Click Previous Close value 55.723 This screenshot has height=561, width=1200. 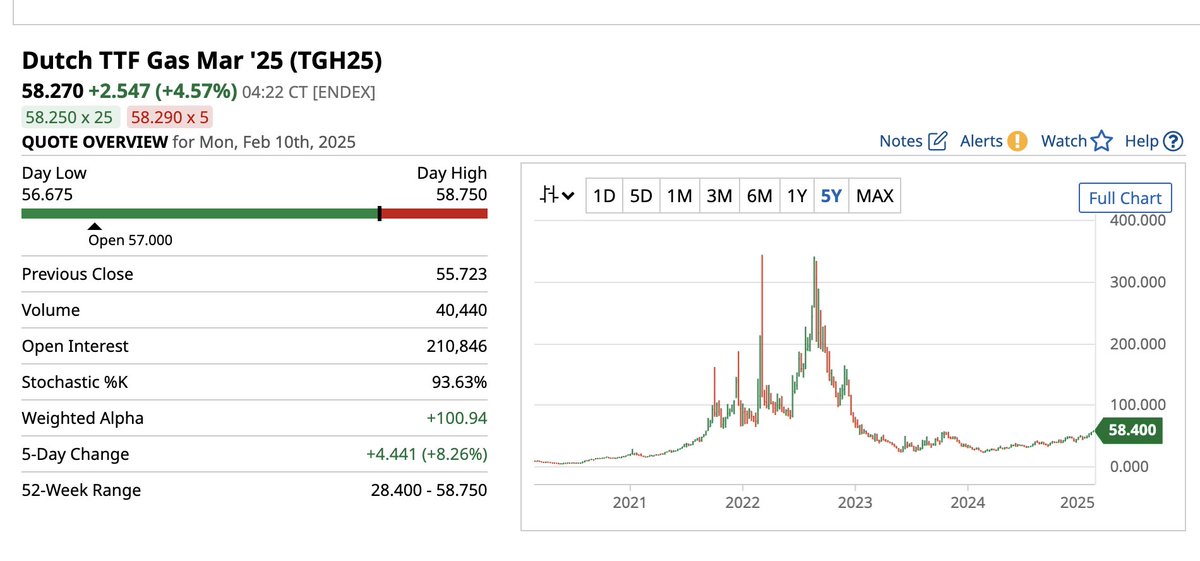(x=463, y=274)
